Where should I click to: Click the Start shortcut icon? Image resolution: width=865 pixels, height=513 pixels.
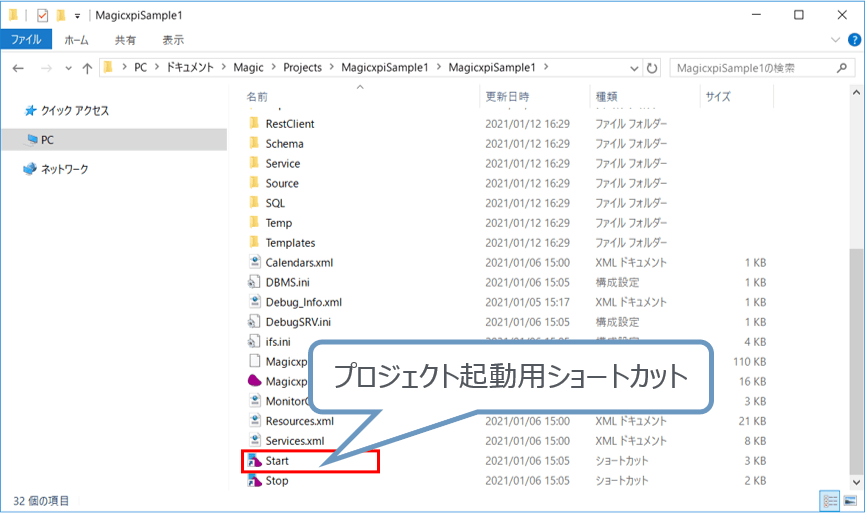[254, 461]
